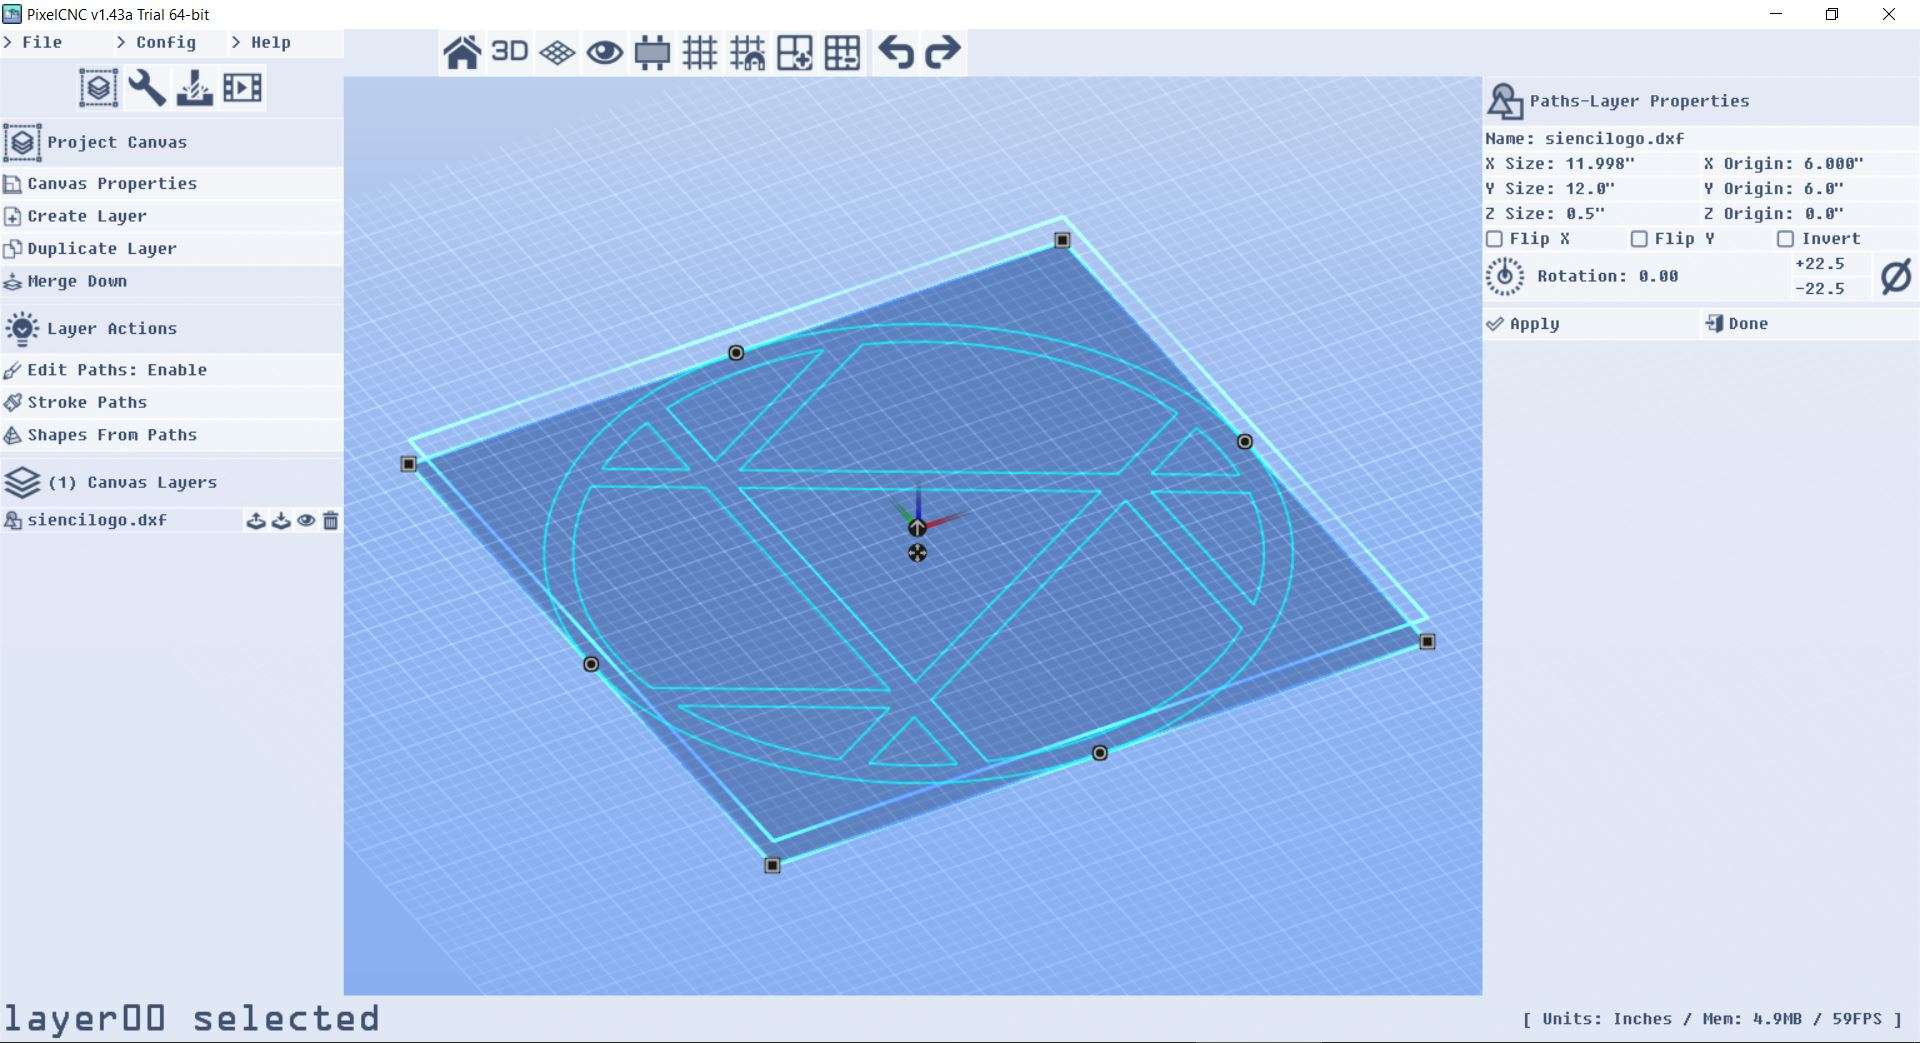Viewport: 1920px width, 1043px height.
Task: Check the Invert checkbox
Action: [1785, 239]
